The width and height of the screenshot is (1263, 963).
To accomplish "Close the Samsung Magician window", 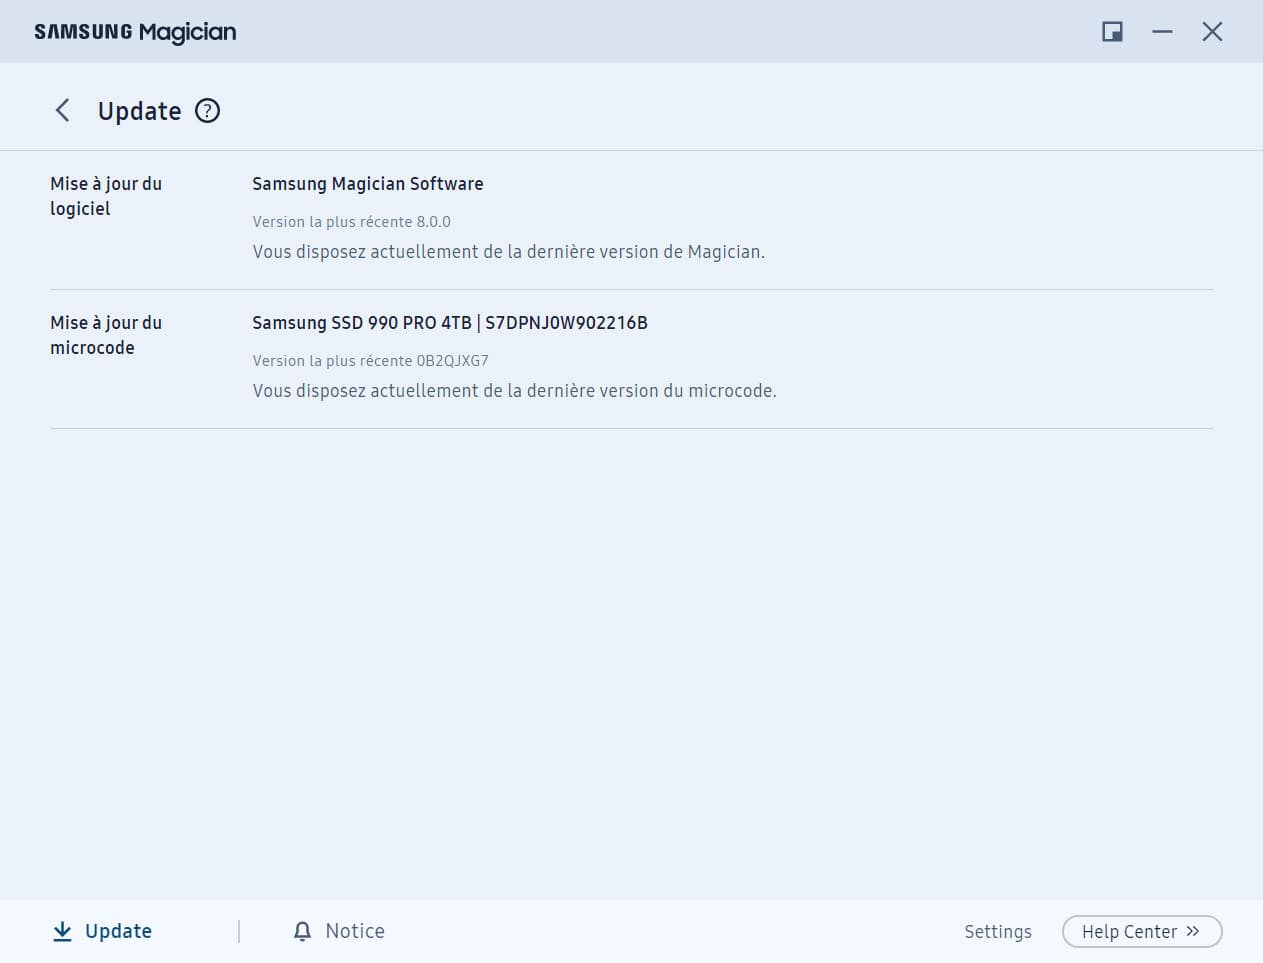I will click(x=1212, y=32).
